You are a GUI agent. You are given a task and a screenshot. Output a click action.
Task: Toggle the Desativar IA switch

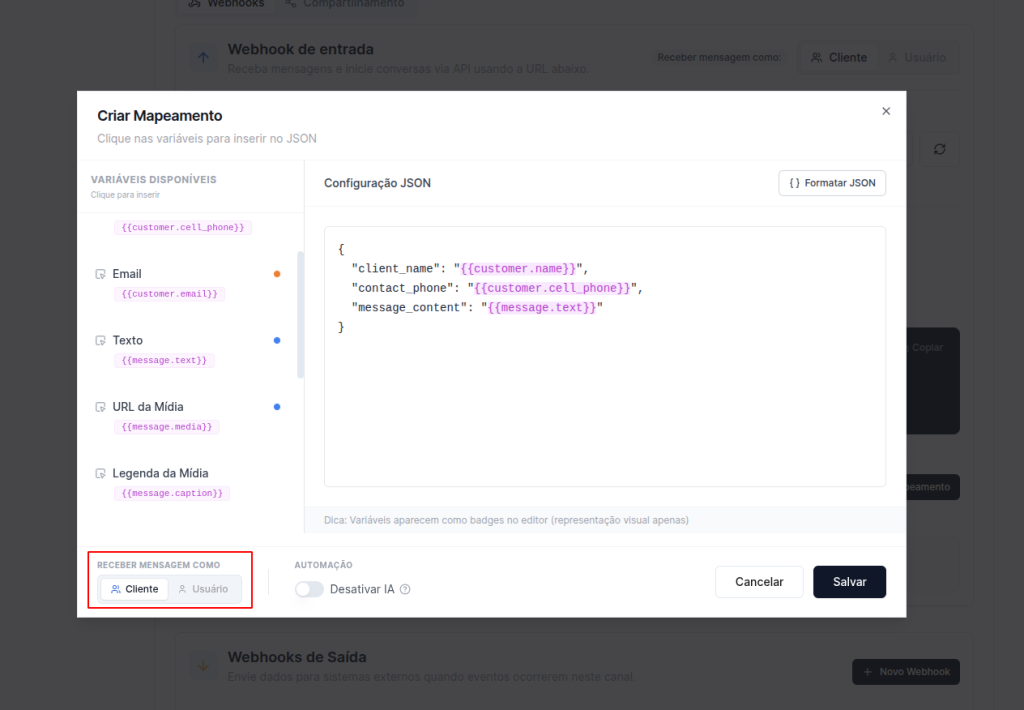click(x=310, y=590)
